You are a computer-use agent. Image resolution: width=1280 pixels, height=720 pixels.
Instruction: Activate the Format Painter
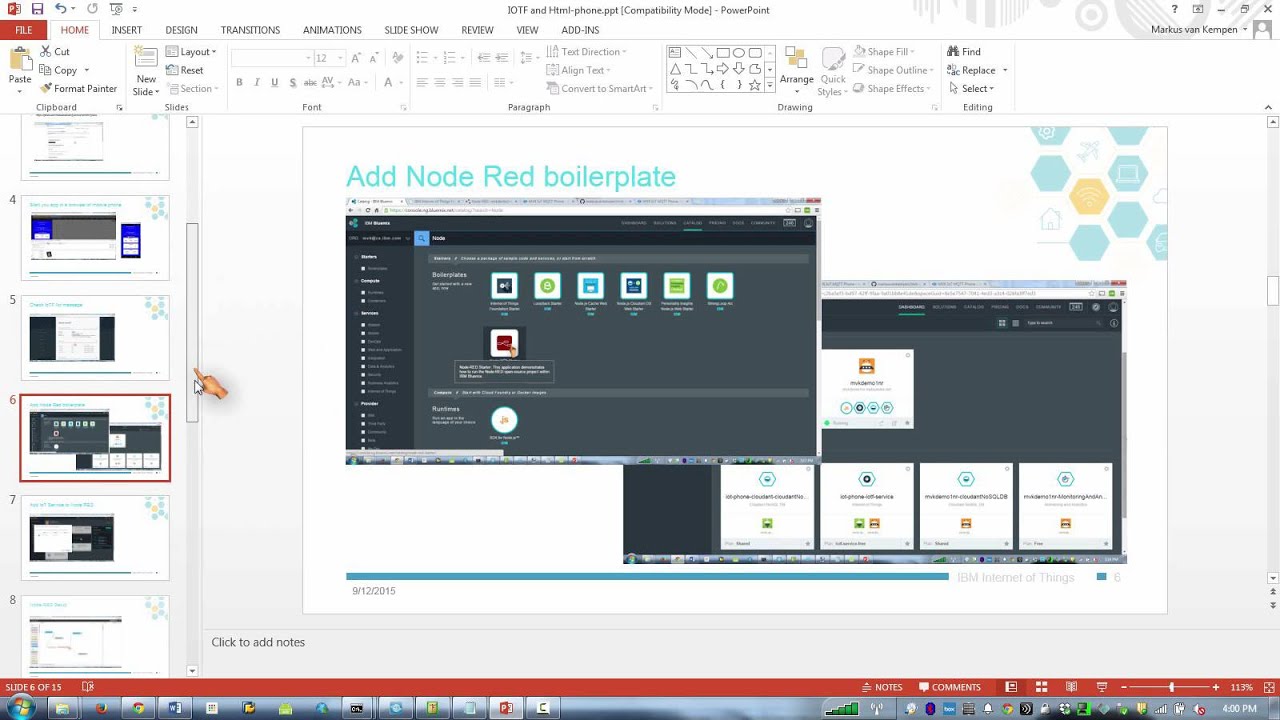pos(78,88)
